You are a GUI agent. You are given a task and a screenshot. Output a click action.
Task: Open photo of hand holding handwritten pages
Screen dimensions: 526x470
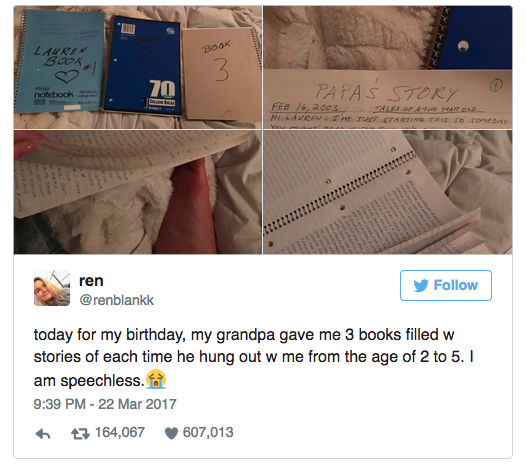138,192
